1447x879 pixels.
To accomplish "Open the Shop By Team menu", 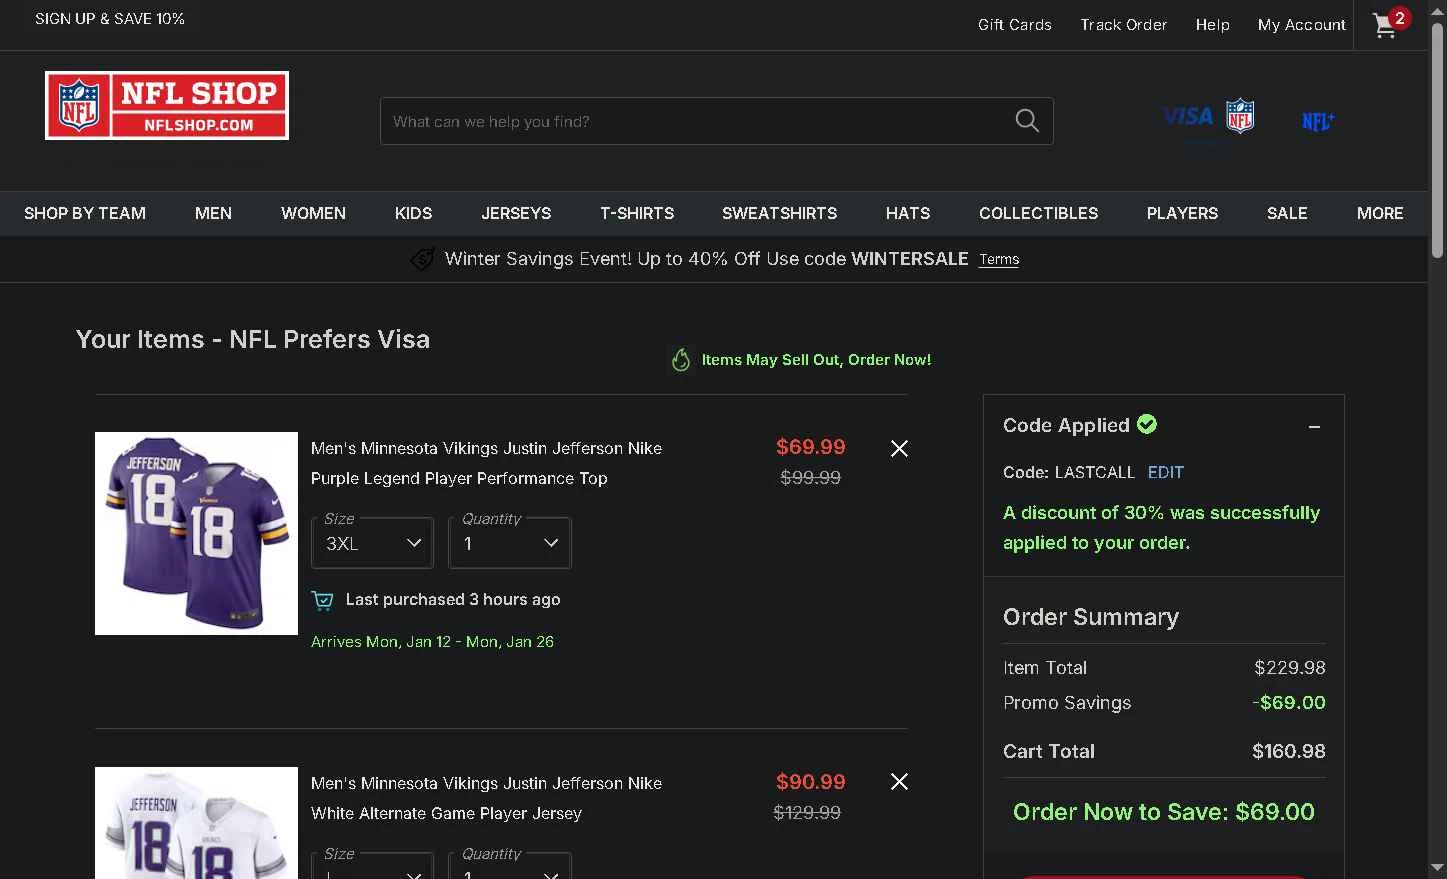I will (x=85, y=213).
